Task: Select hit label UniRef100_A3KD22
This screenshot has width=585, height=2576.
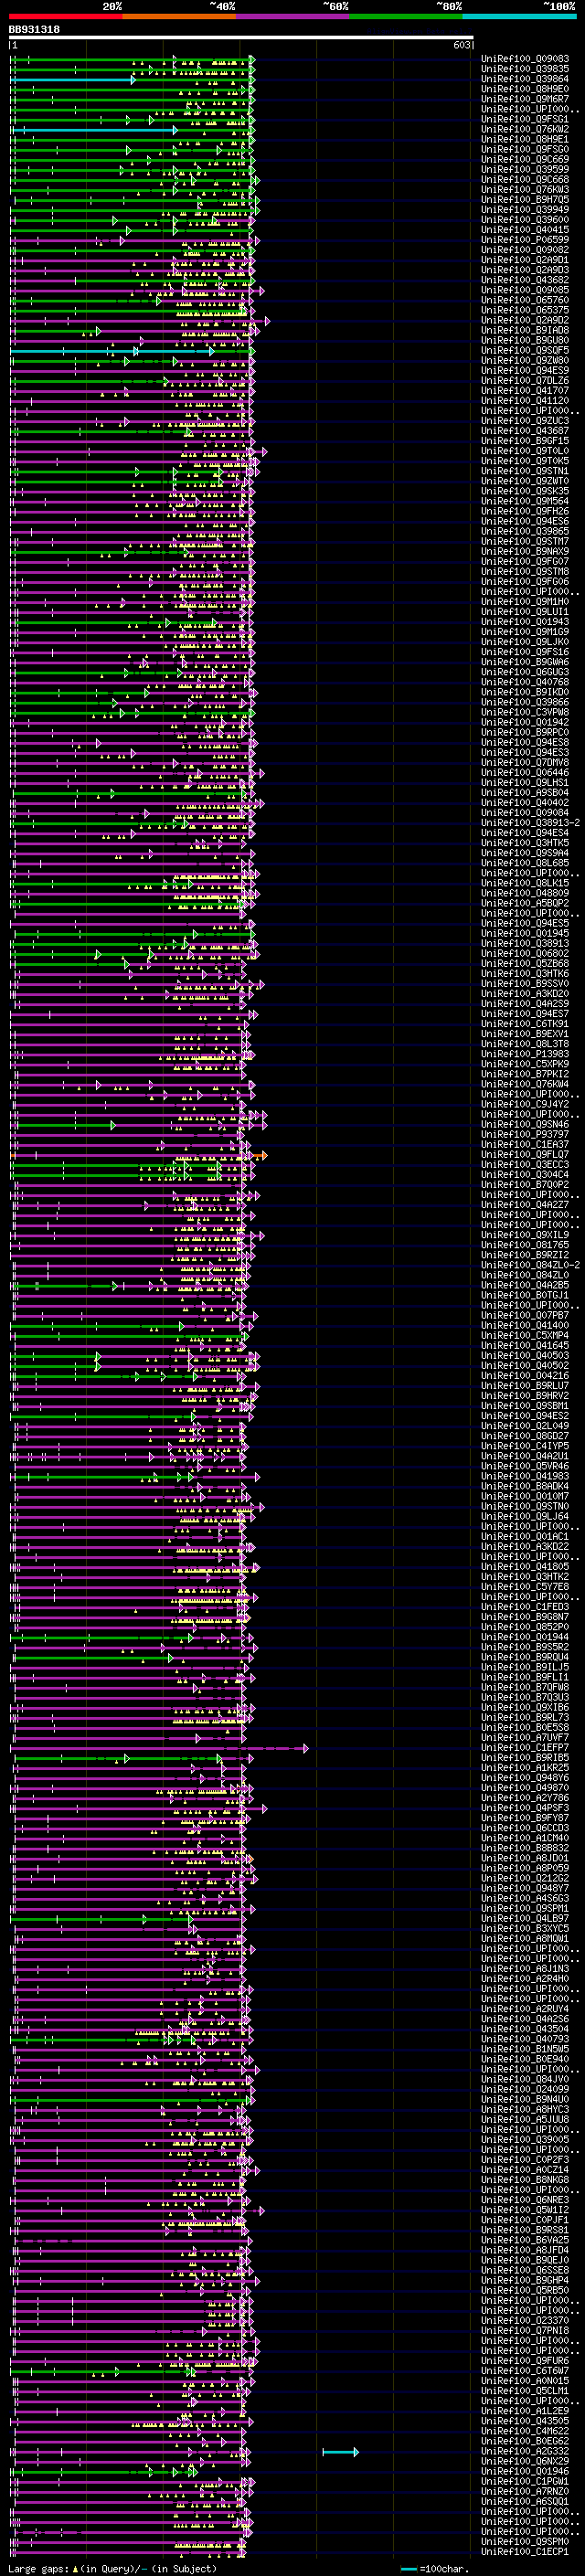Action: [525, 1546]
